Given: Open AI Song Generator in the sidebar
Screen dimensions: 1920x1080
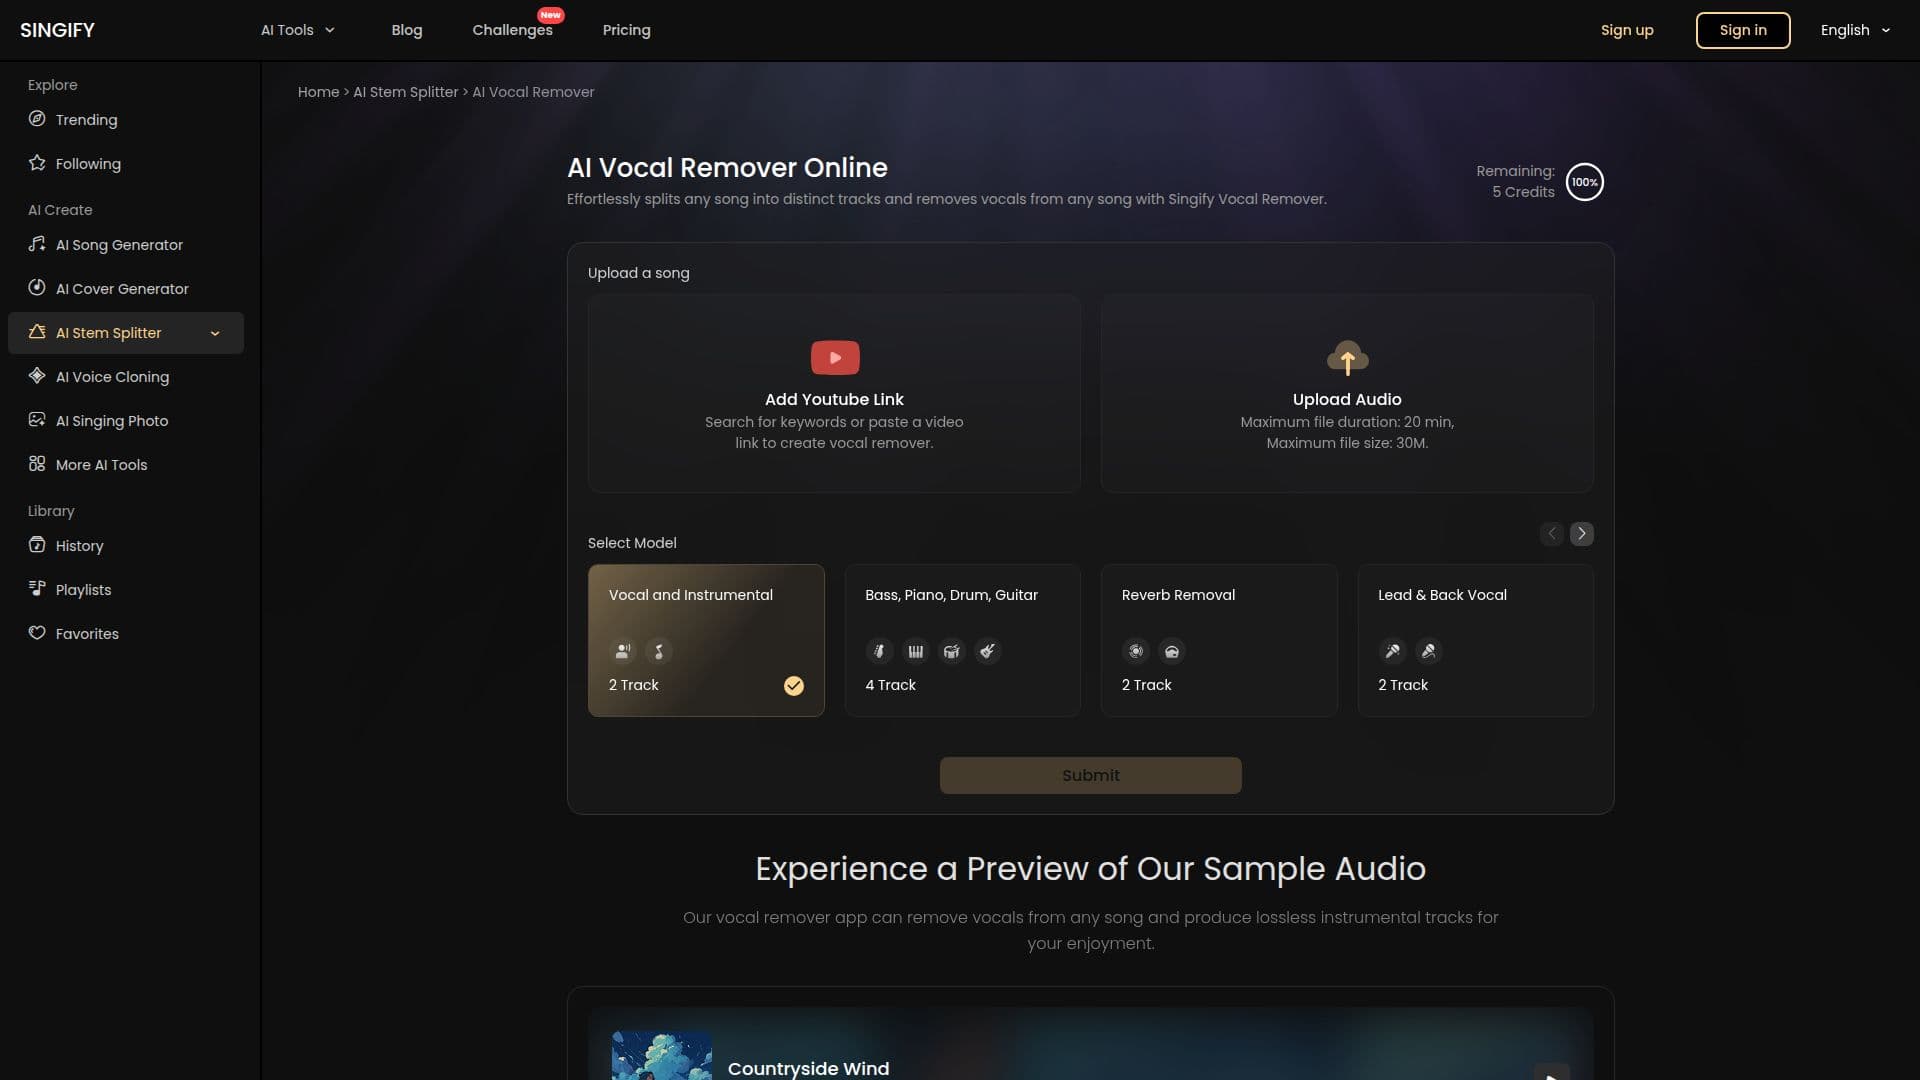Looking at the screenshot, I should (x=126, y=244).
